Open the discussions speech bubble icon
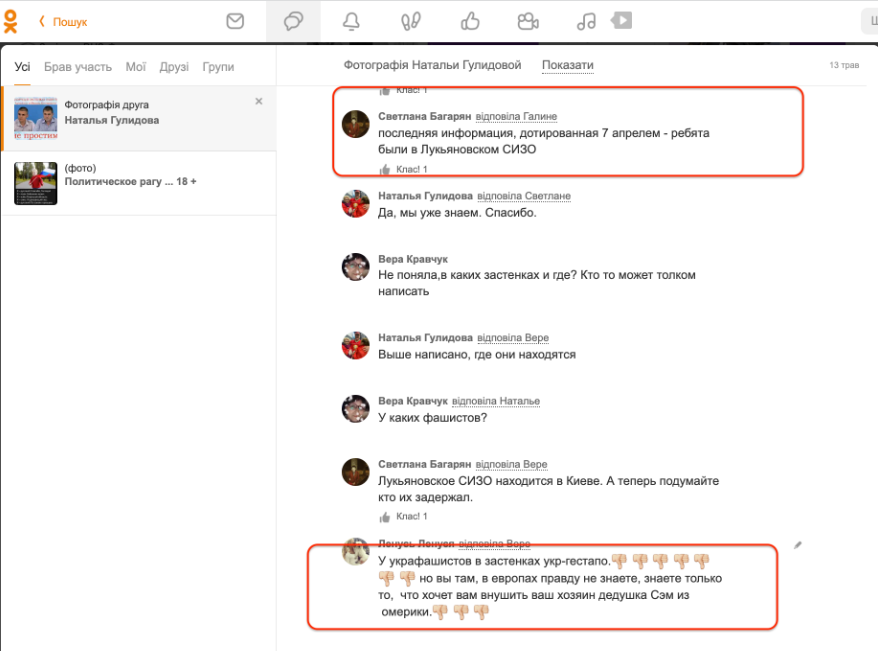 point(293,21)
